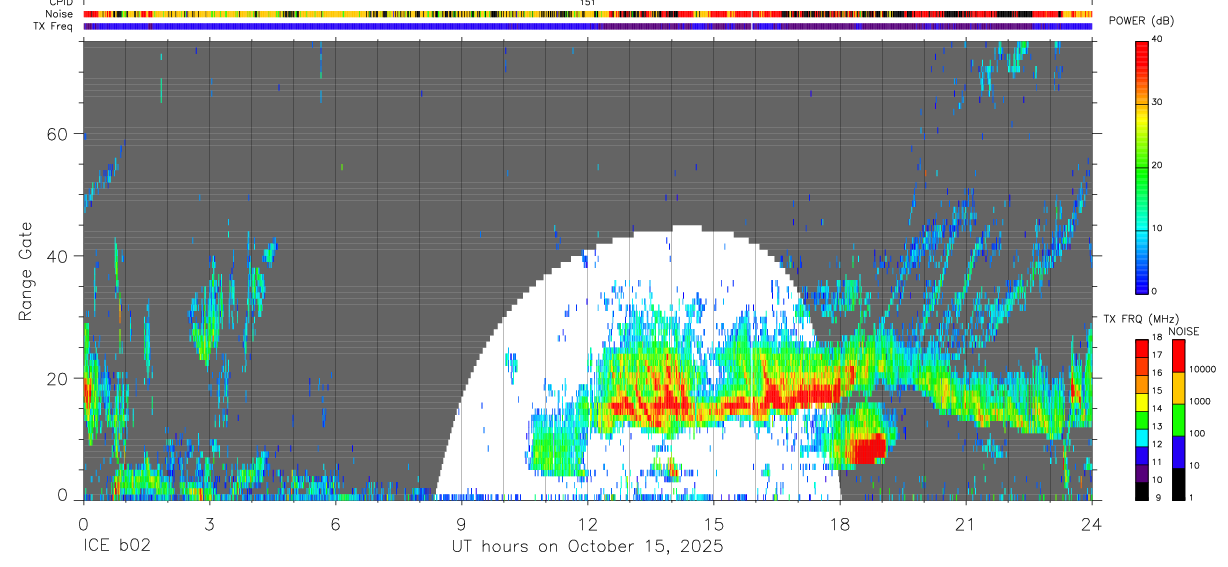Click the 18 hour tick label on the time axis
This screenshot has width=1228, height=567.
point(840,523)
